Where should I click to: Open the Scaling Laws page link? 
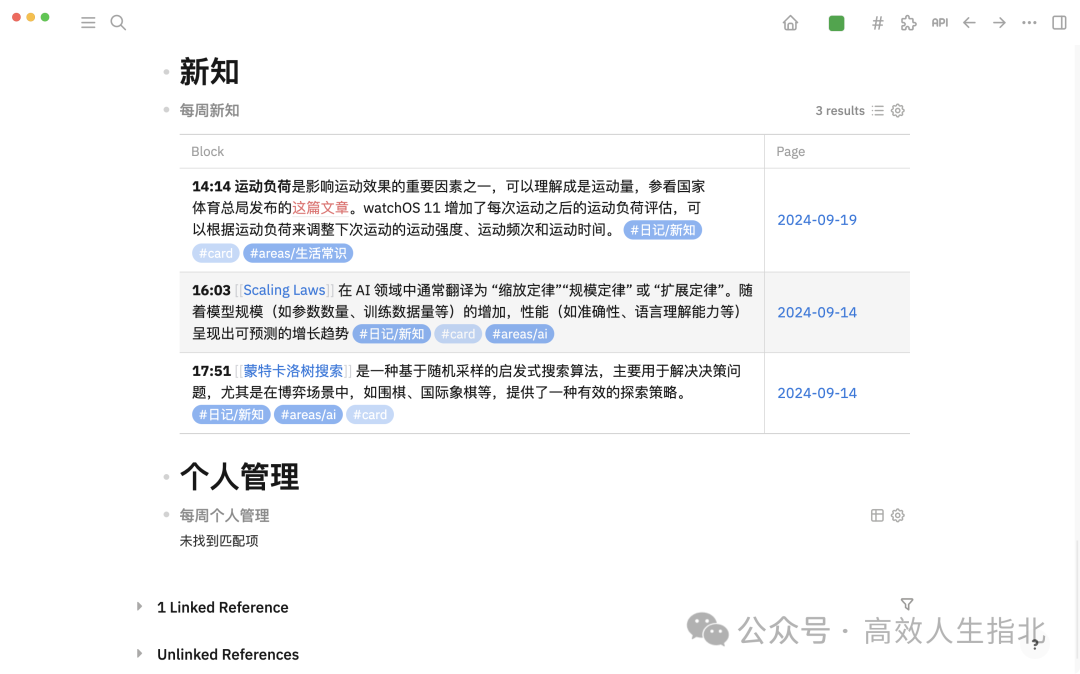(284, 289)
